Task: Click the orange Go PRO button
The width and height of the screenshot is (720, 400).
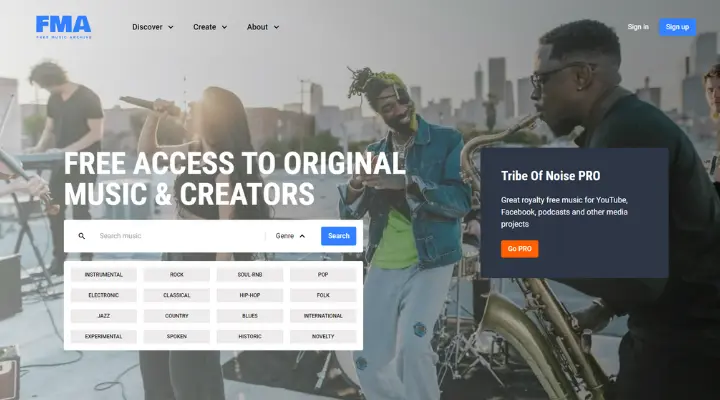Action: 519,249
